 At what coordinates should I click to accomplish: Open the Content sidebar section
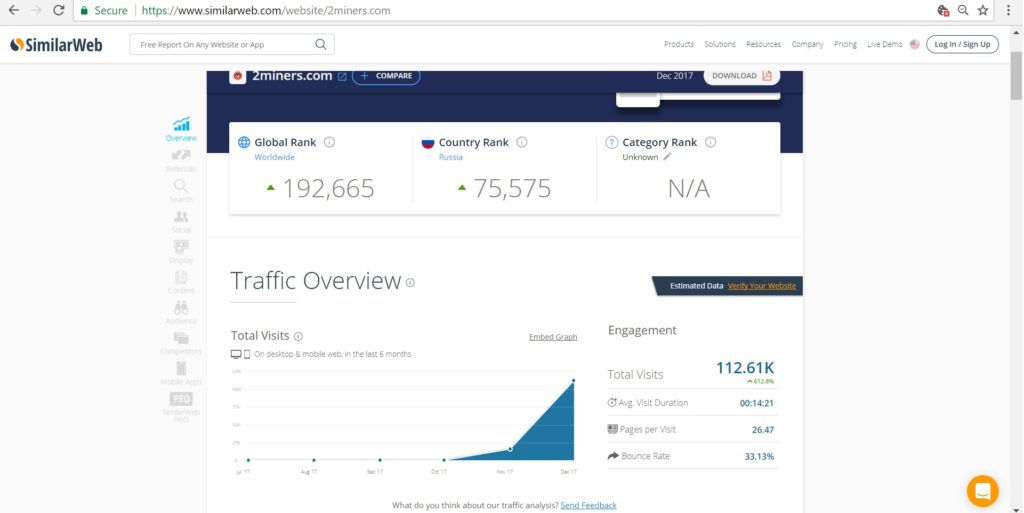point(181,282)
